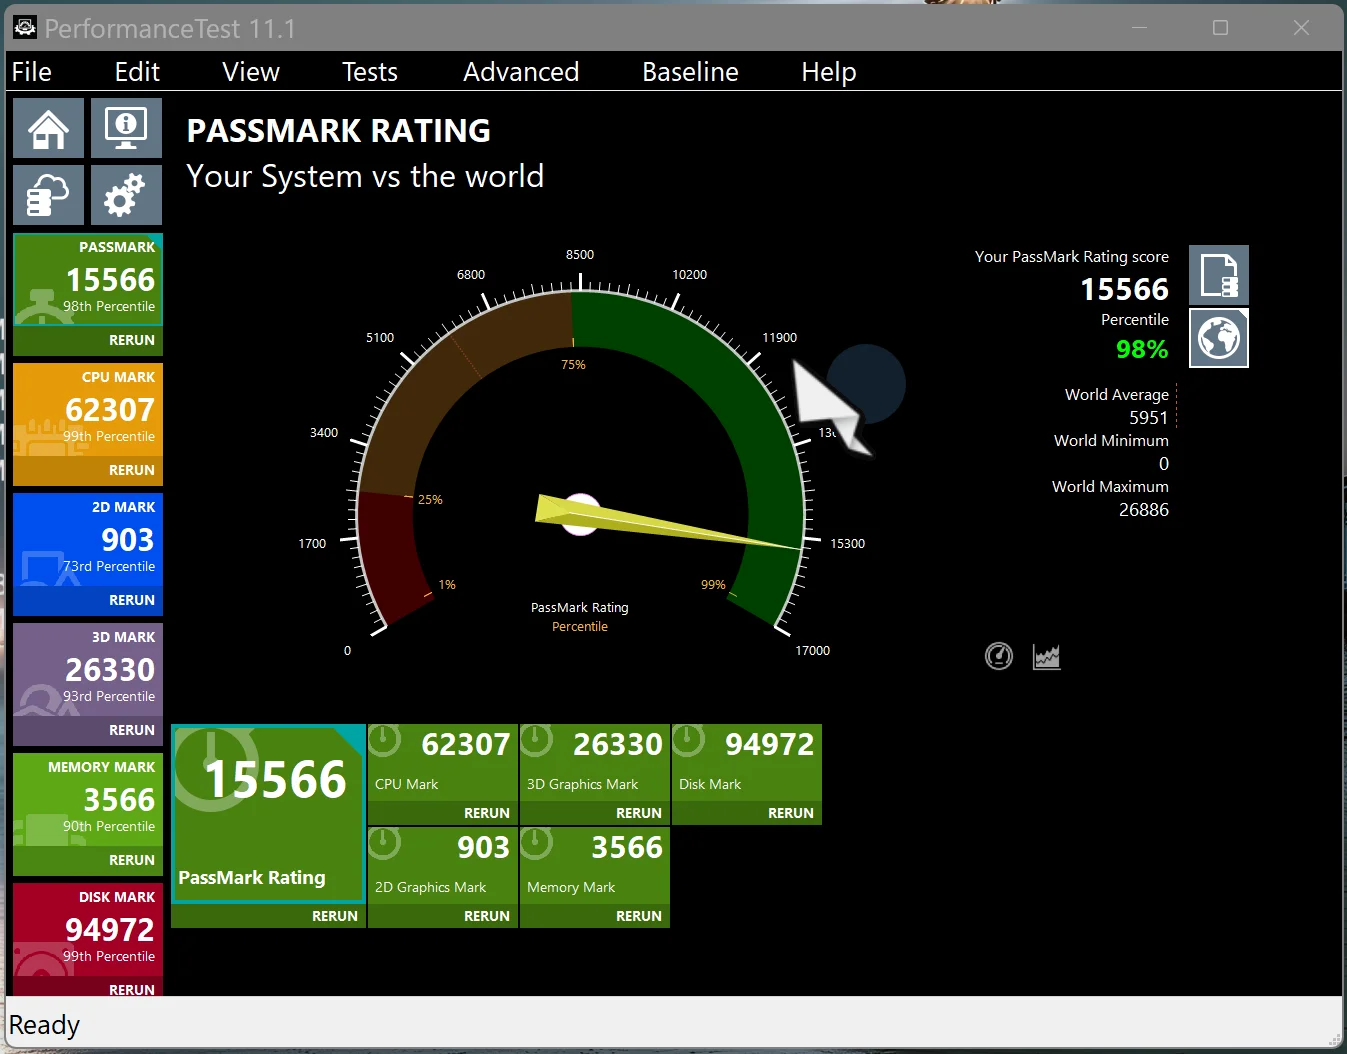Rerun the CPU Mark test in sidebar
This screenshot has height=1054, width=1347.
tap(88, 470)
